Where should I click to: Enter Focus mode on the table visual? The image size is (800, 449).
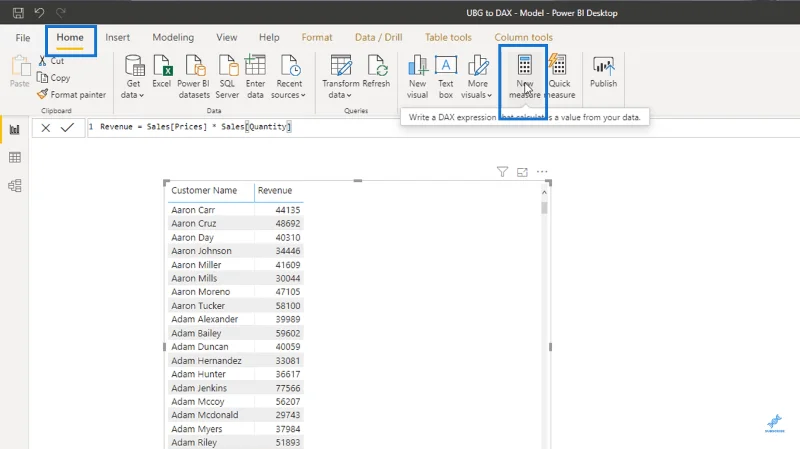[x=522, y=172]
